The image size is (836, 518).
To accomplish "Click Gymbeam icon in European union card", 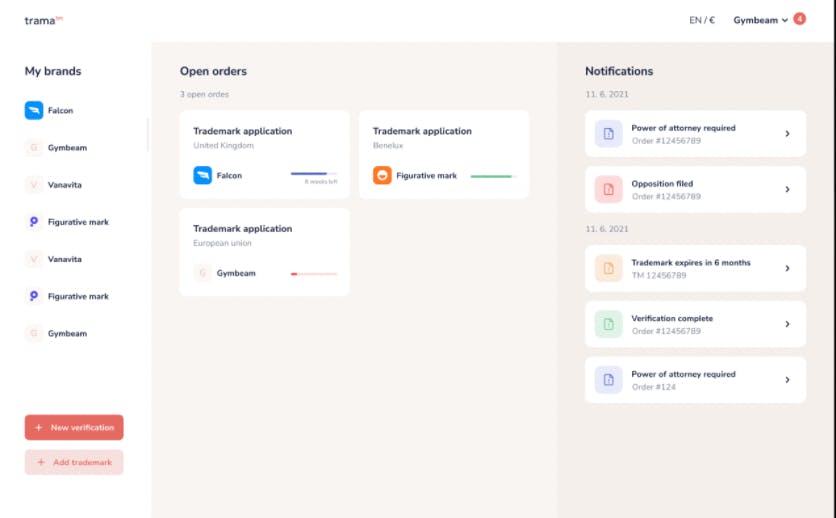I will 202,273.
